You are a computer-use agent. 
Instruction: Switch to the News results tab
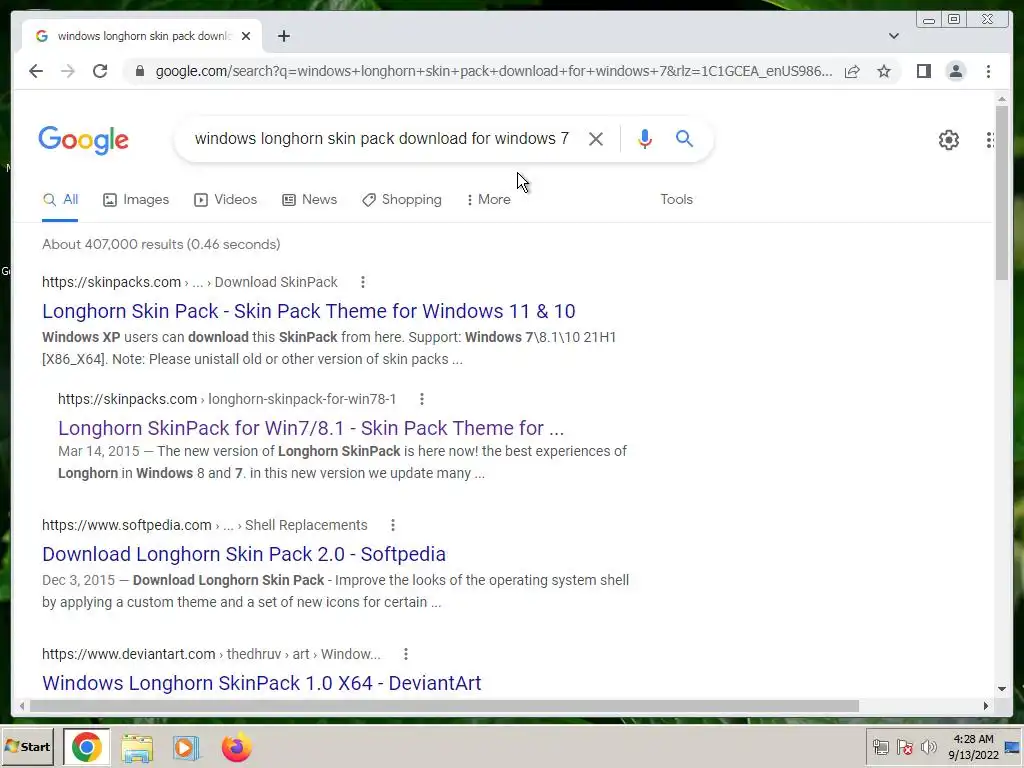pyautogui.click(x=310, y=200)
